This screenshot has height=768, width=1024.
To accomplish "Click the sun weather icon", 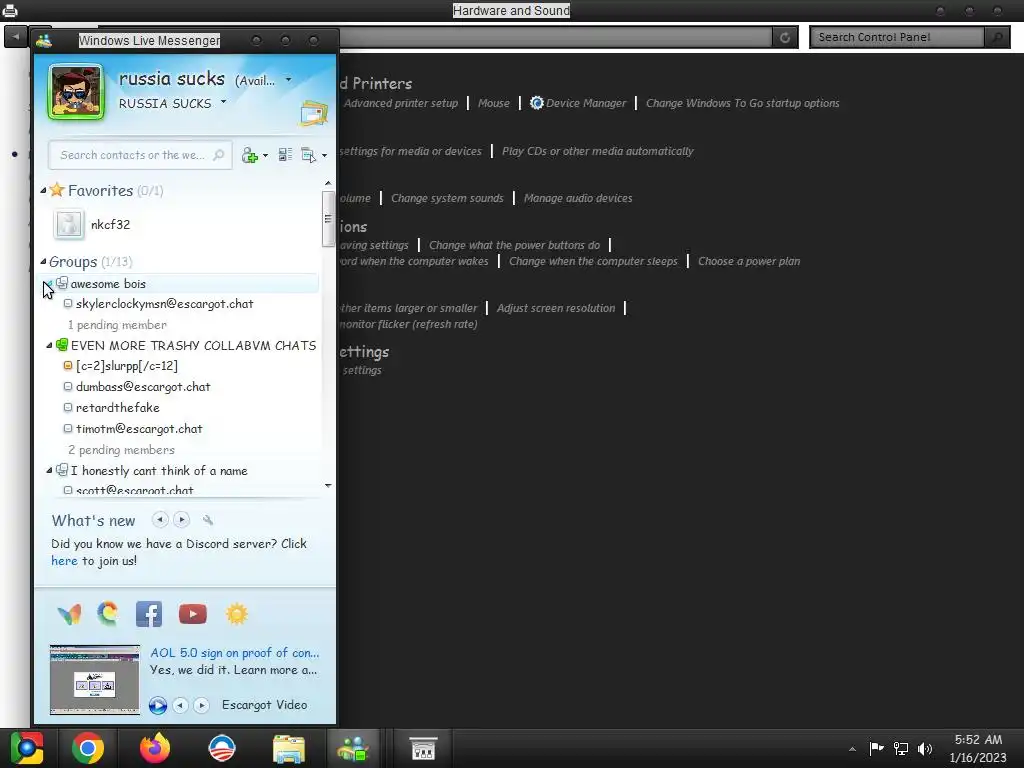I will coord(236,615).
